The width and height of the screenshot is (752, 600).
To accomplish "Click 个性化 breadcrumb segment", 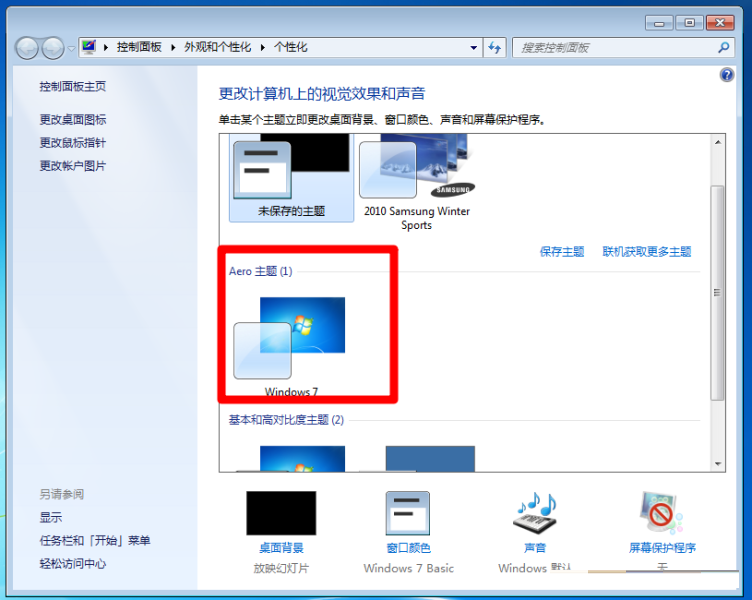I will pos(290,47).
